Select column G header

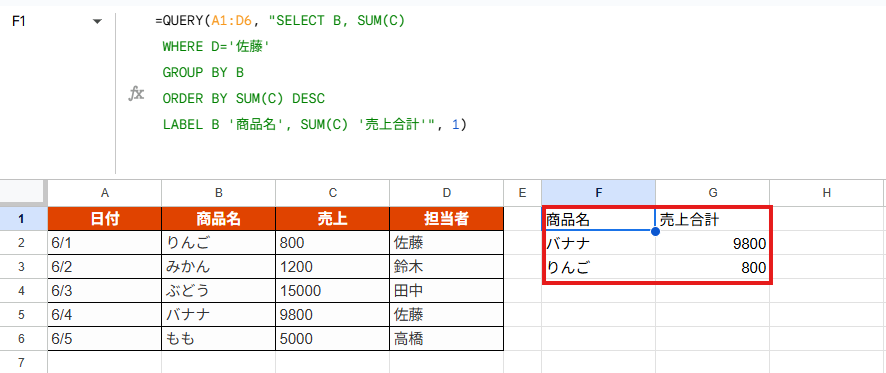(713, 193)
